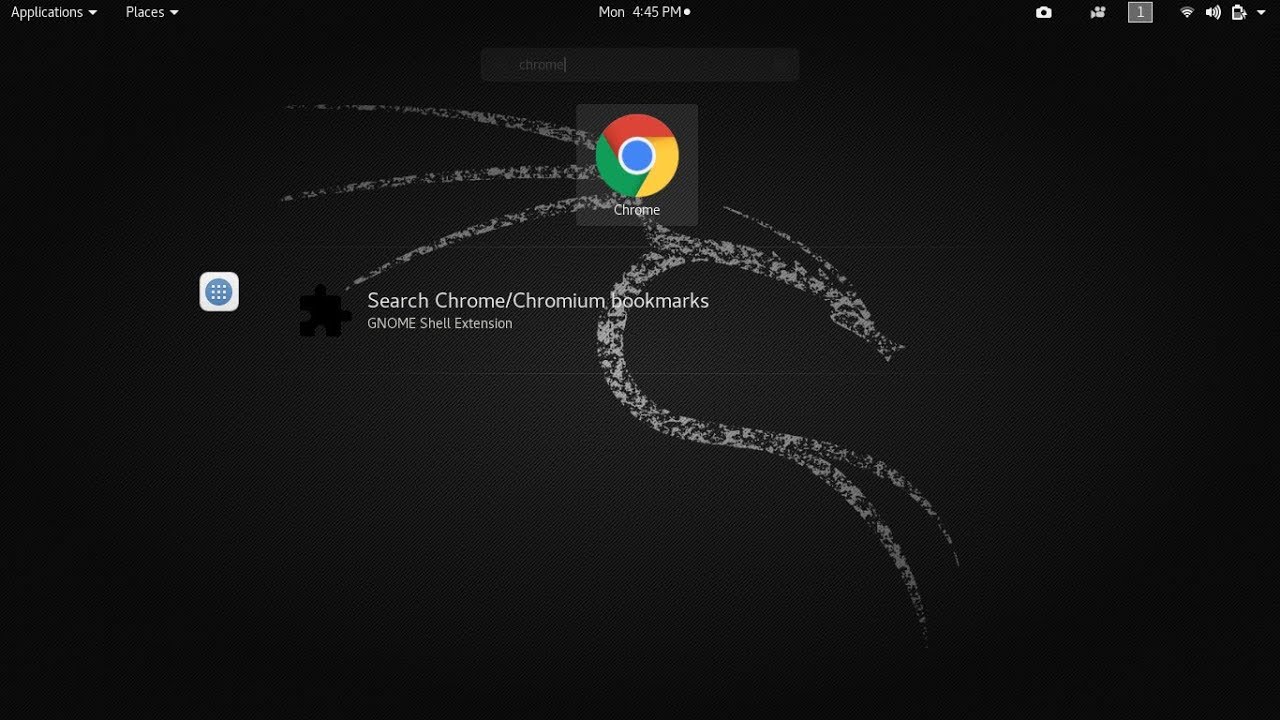1280x720 pixels.
Task: Click the battery power icon
Action: [x=1239, y=12]
